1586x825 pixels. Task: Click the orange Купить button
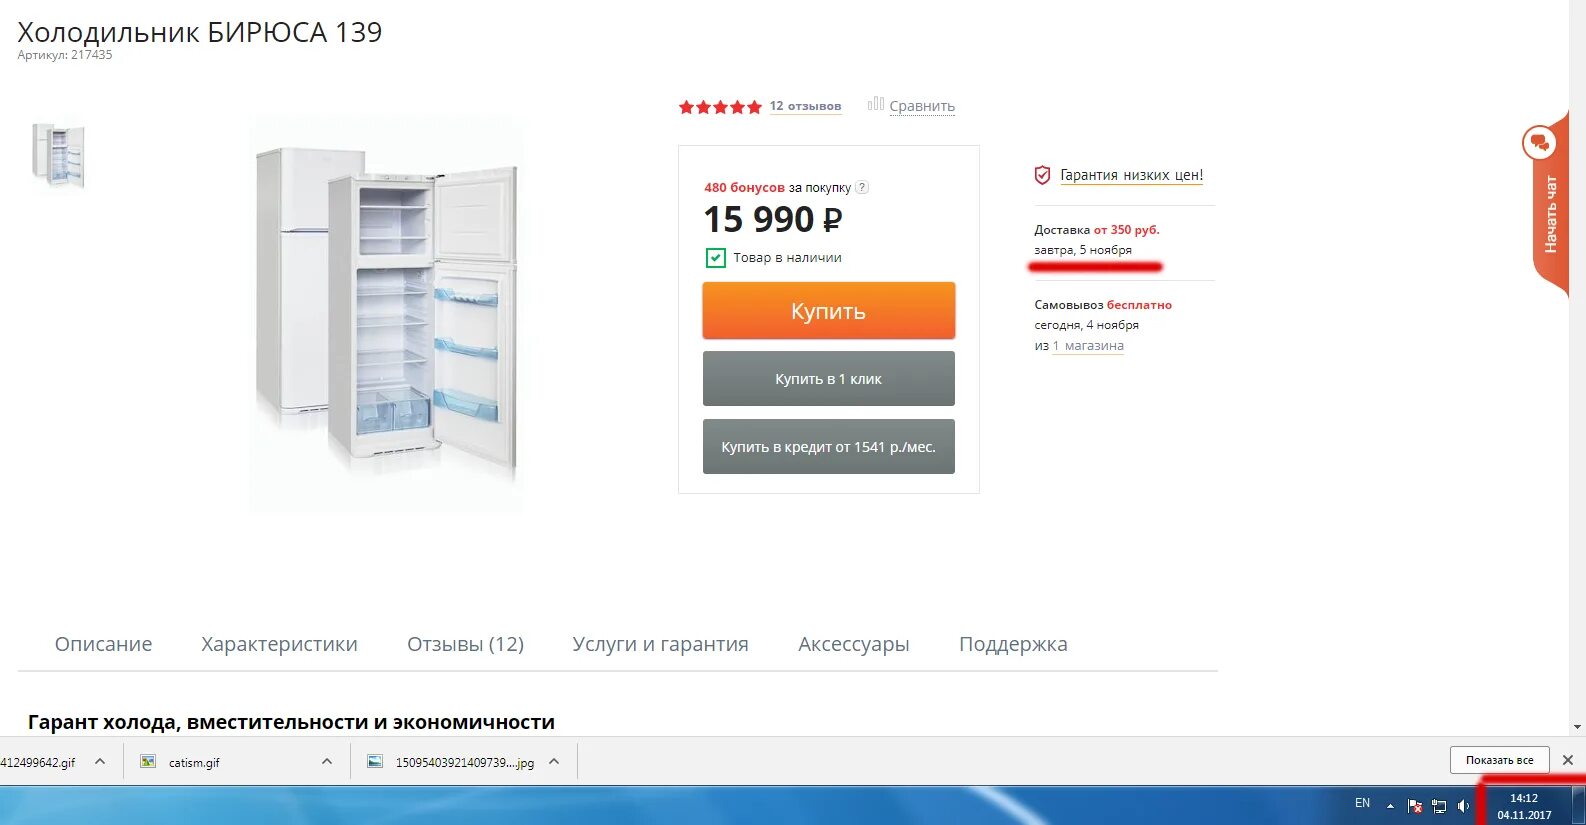pos(829,311)
